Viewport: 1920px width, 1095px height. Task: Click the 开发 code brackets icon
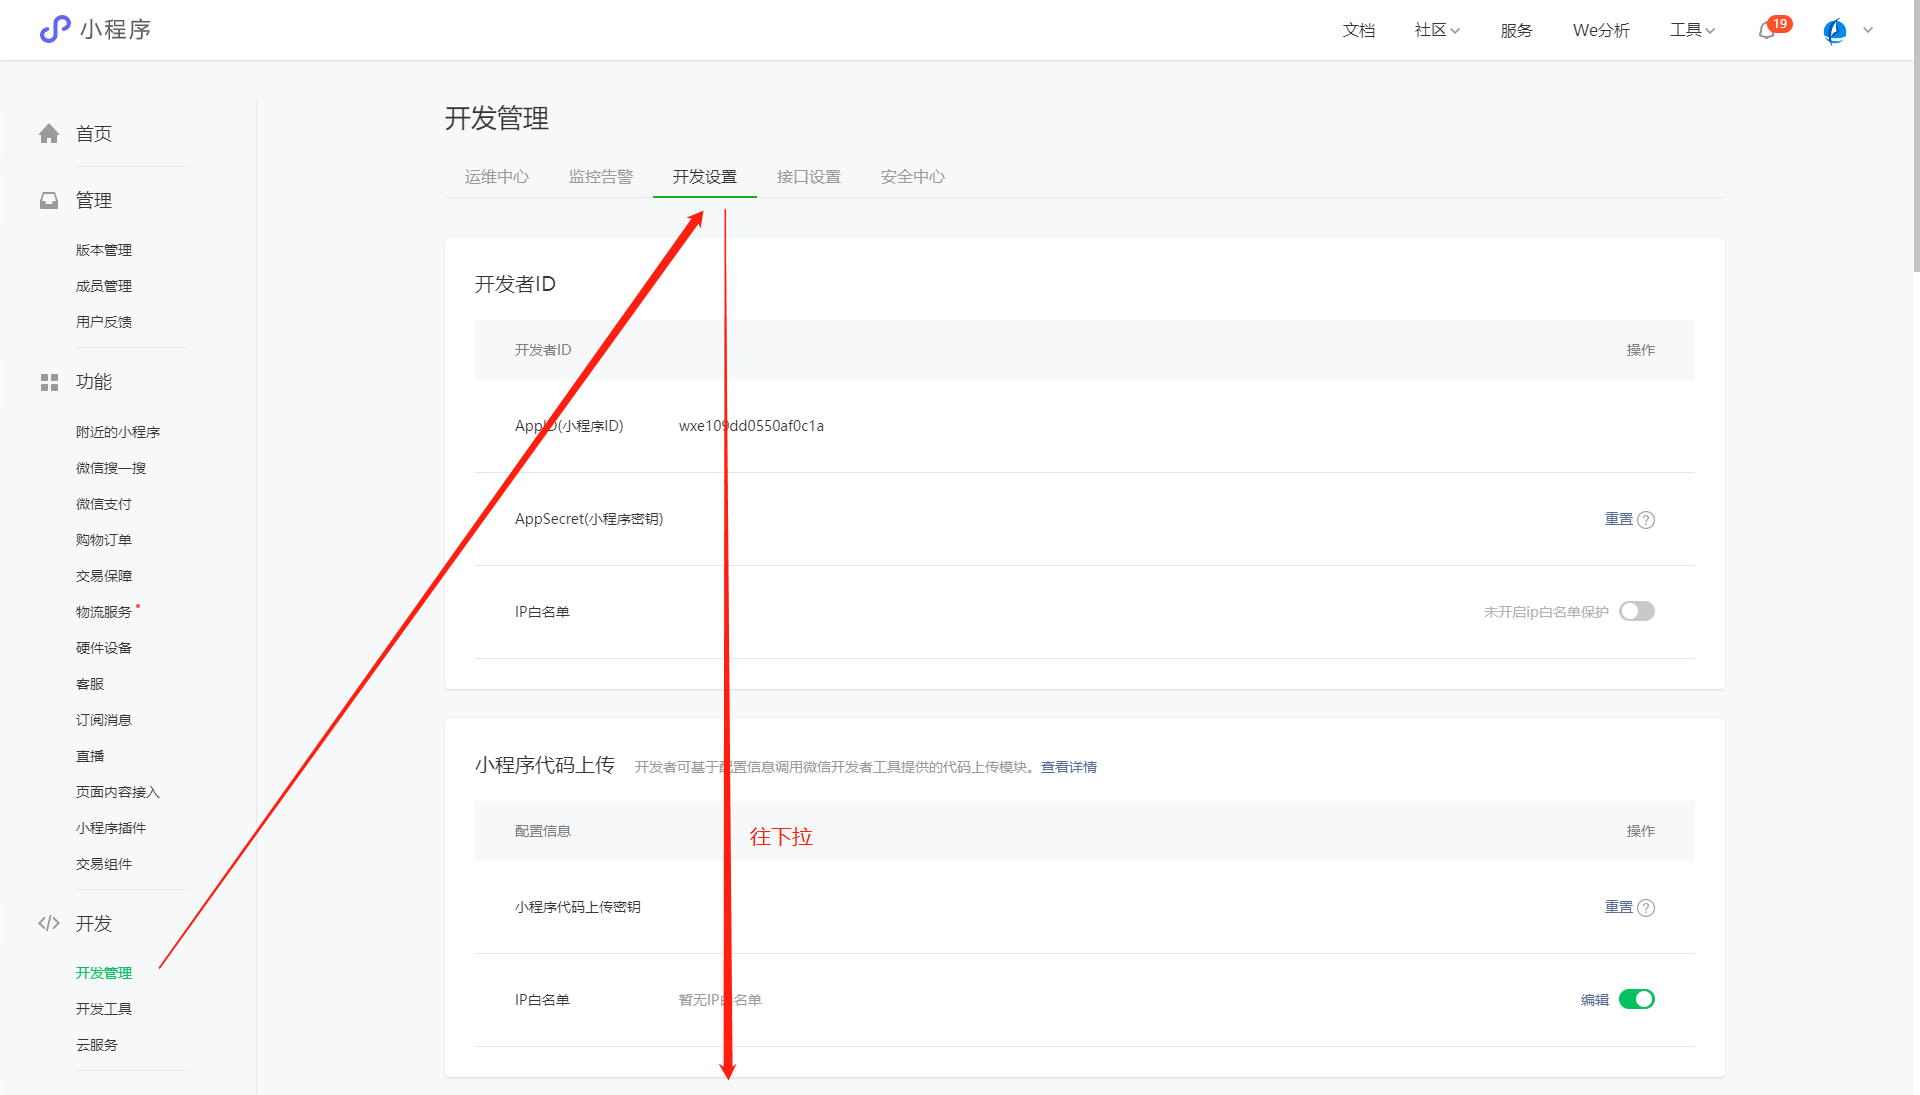click(49, 923)
